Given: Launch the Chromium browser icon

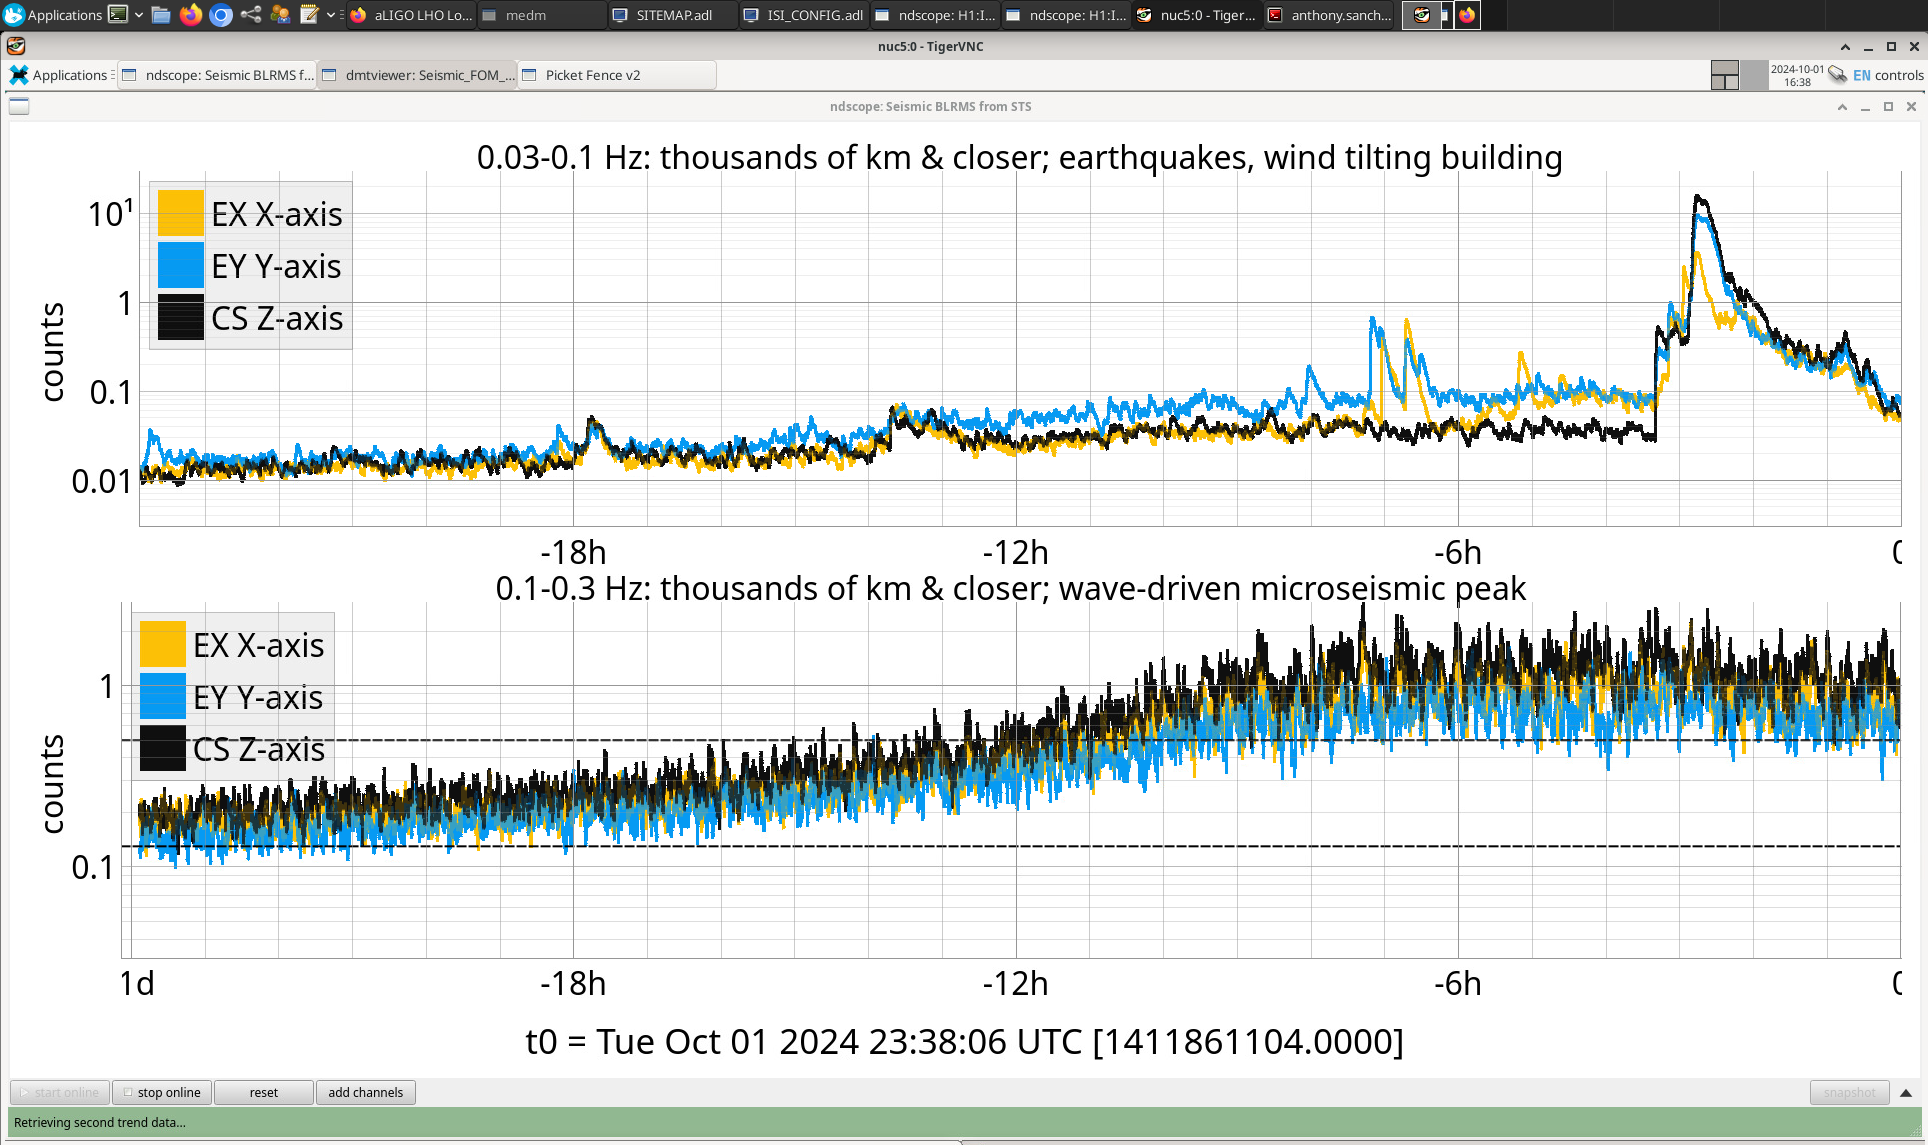Looking at the screenshot, I should click(221, 15).
